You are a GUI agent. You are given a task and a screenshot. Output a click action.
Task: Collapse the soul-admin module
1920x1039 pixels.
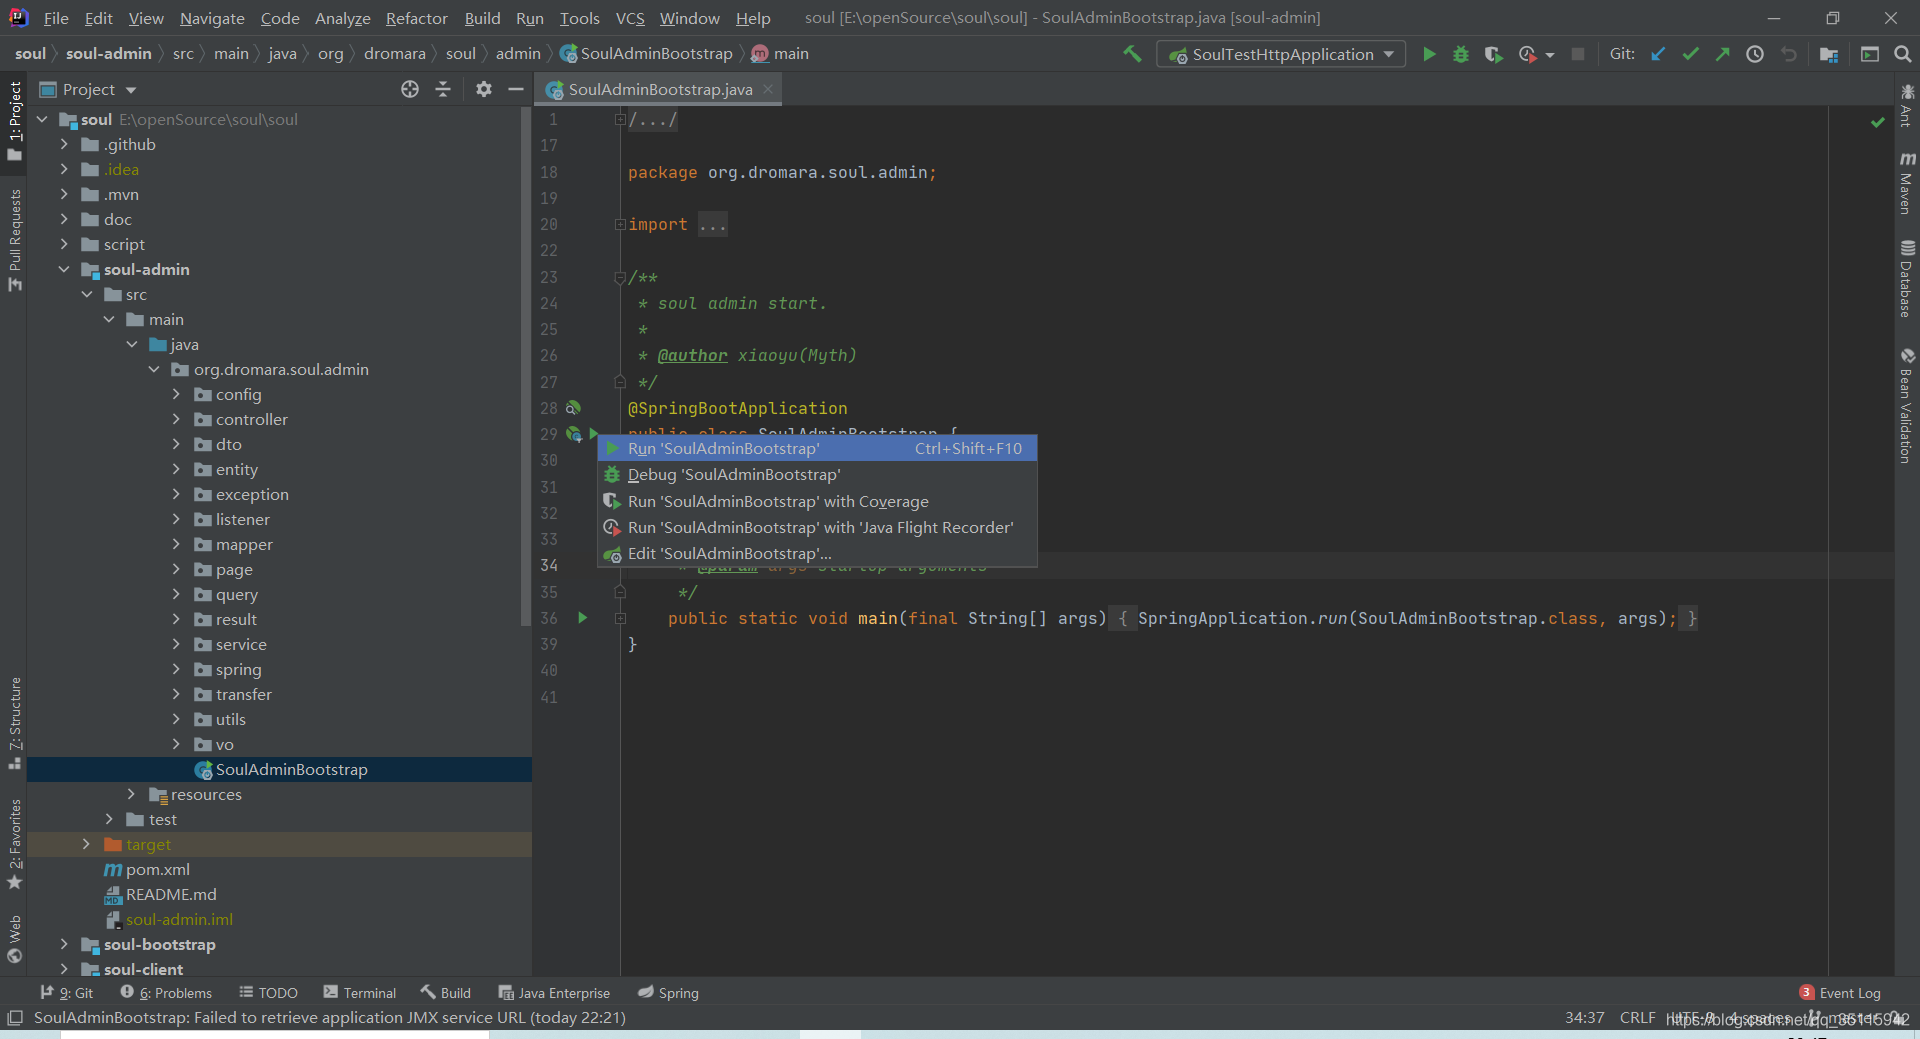[64, 269]
